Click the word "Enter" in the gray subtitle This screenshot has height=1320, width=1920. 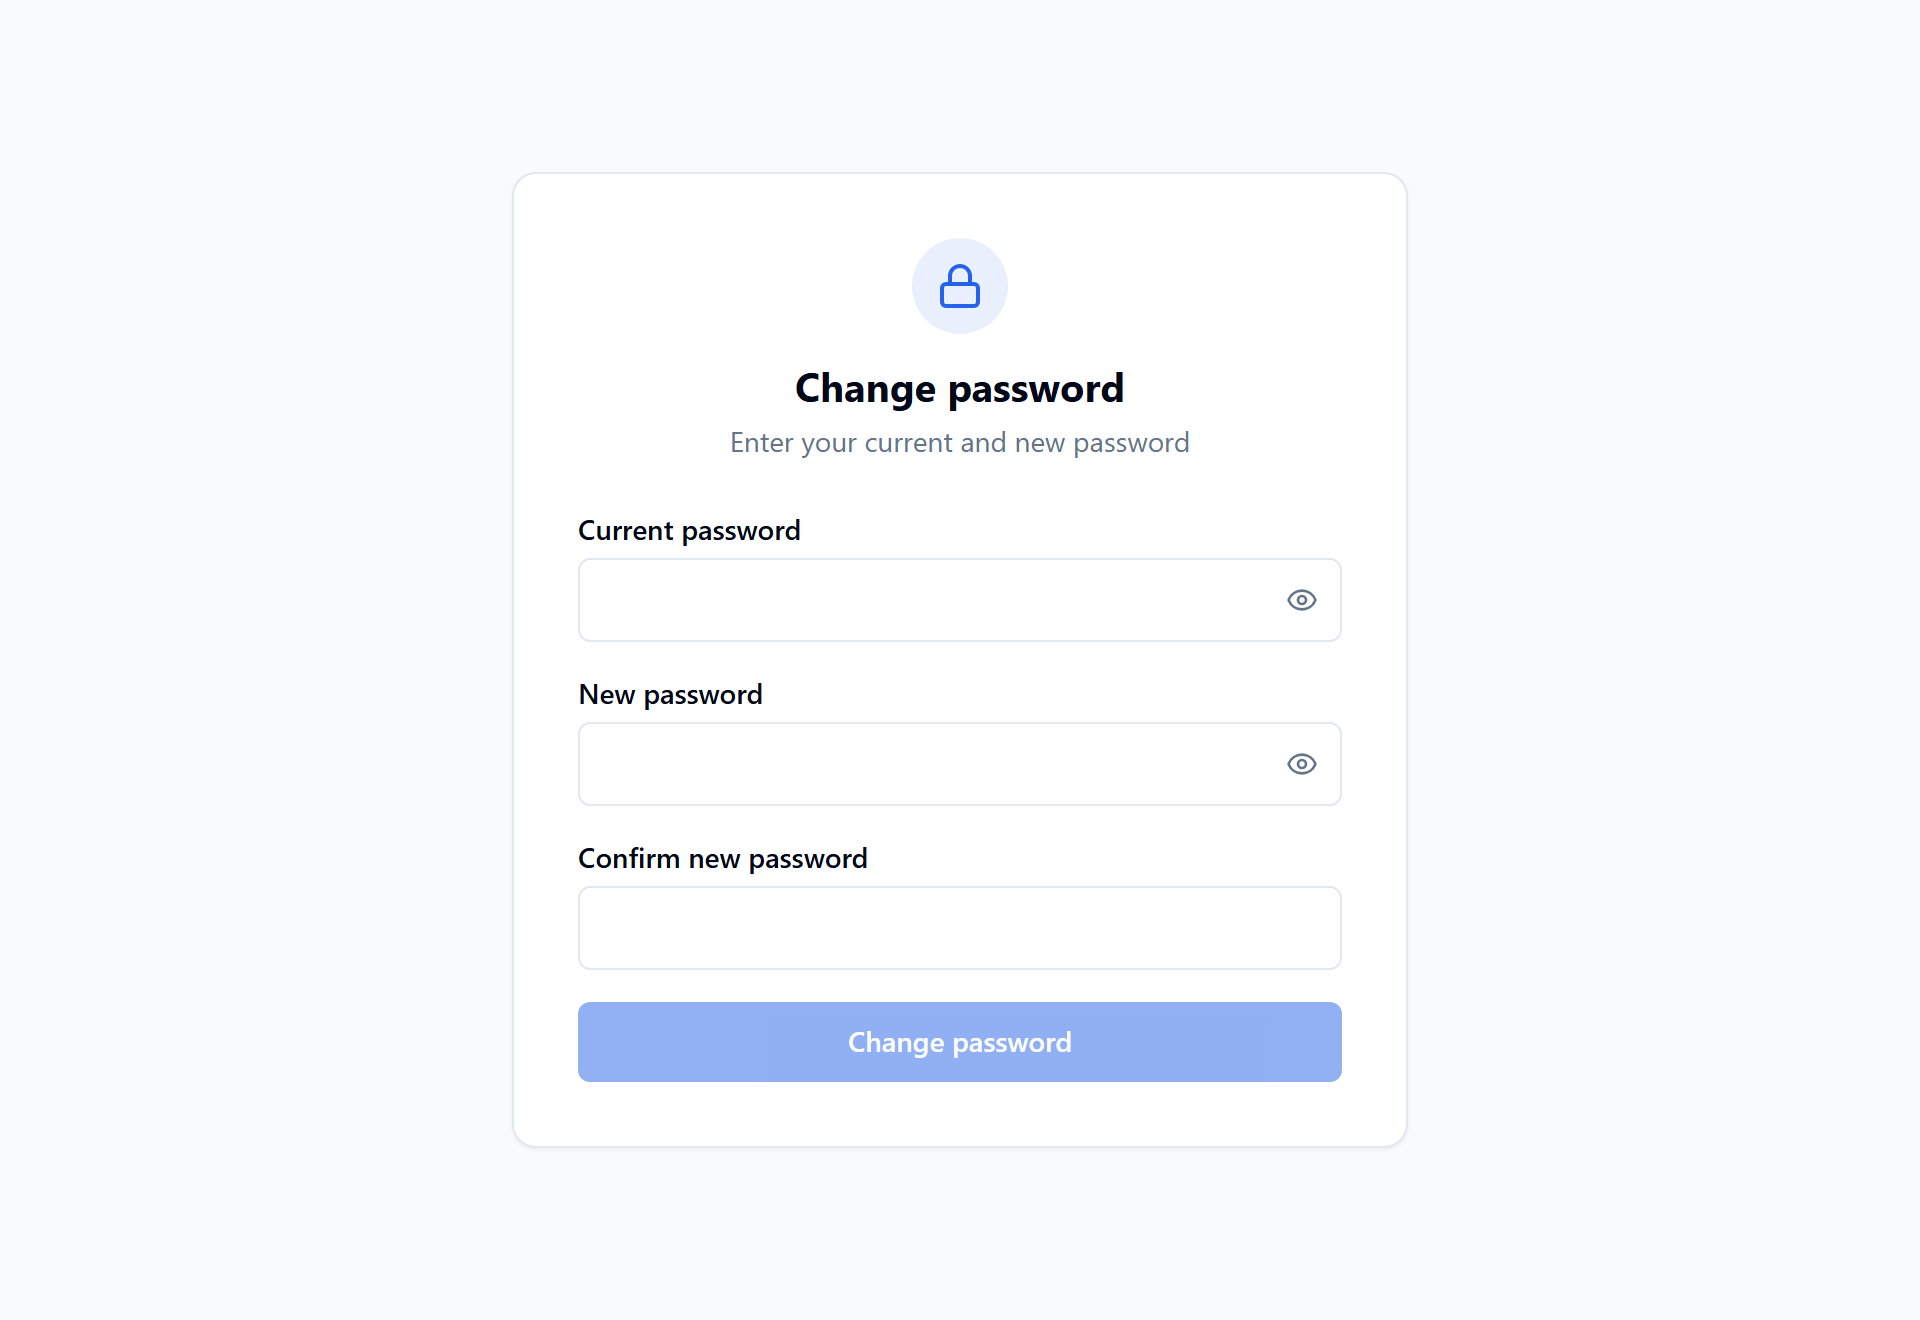click(762, 442)
